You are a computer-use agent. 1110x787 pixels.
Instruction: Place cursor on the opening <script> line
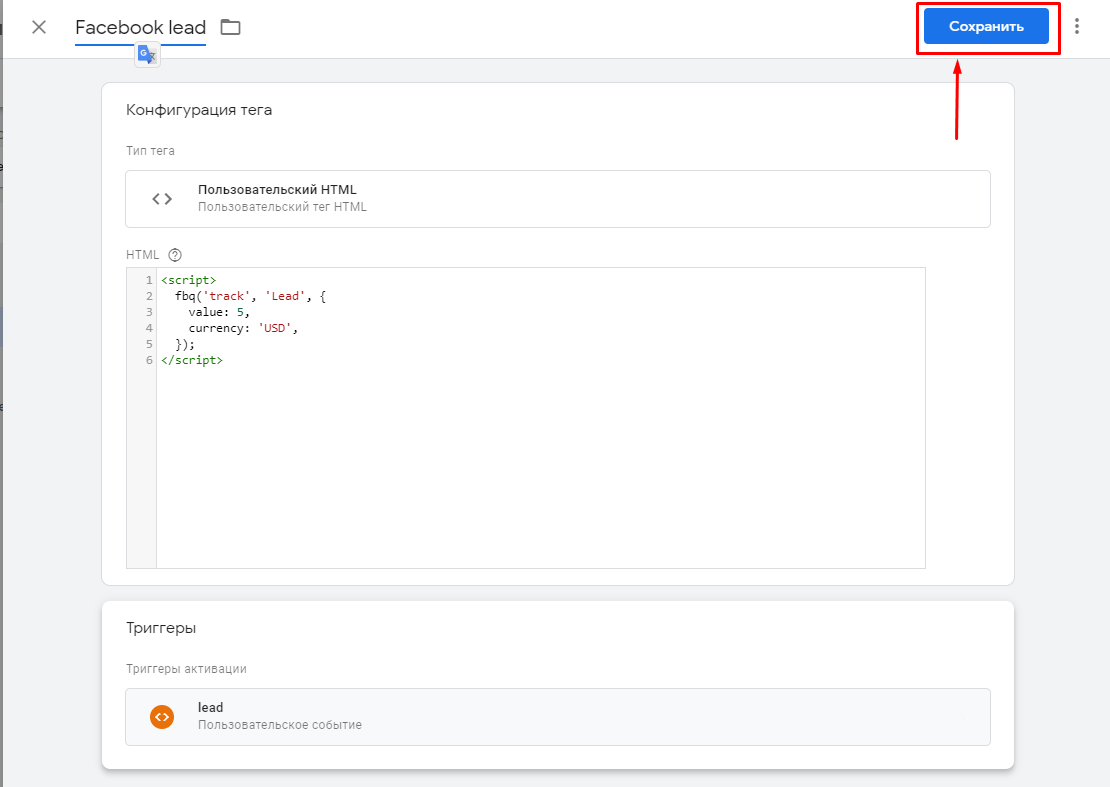click(x=188, y=280)
